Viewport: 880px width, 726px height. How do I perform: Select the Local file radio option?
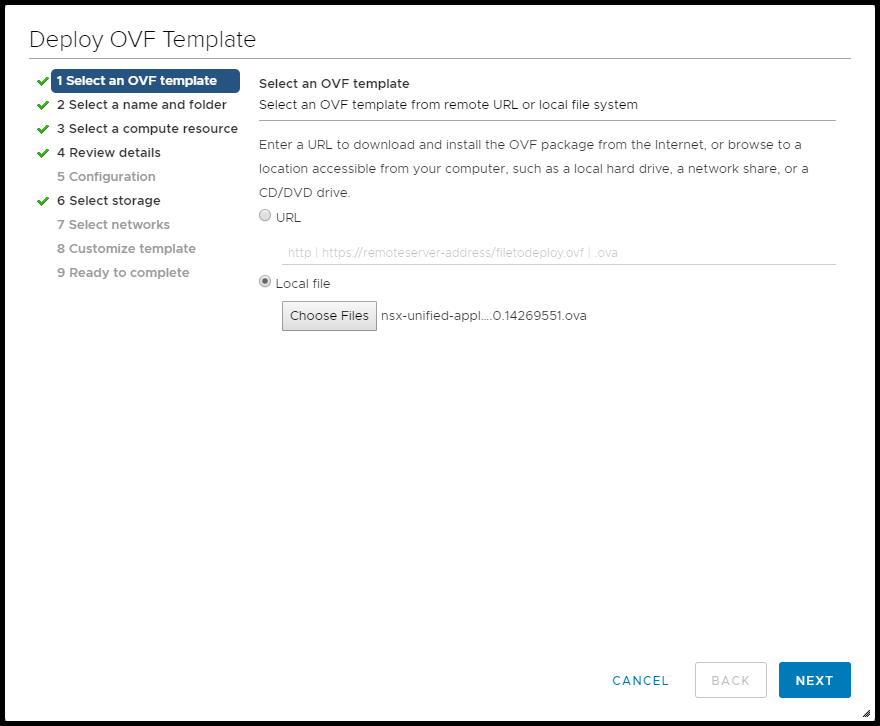[x=265, y=283]
